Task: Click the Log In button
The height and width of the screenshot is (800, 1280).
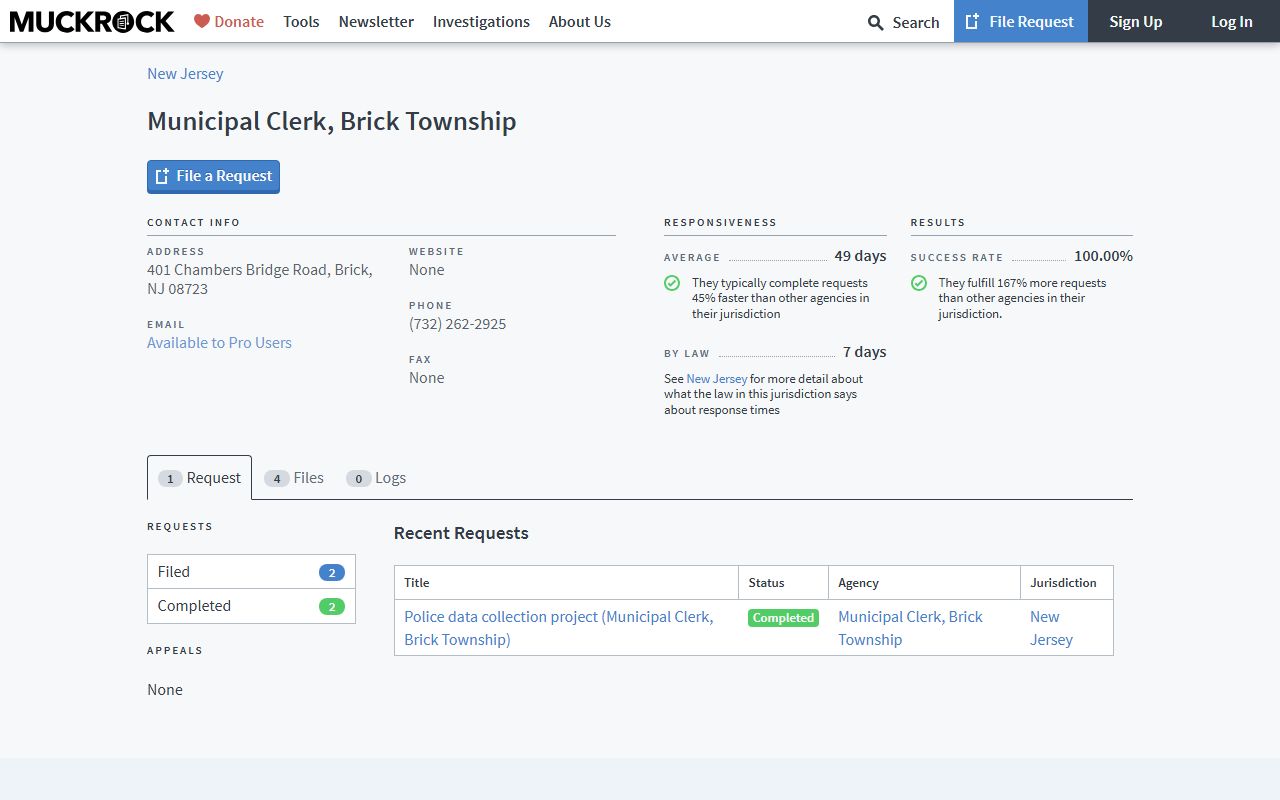Action: 1231,21
